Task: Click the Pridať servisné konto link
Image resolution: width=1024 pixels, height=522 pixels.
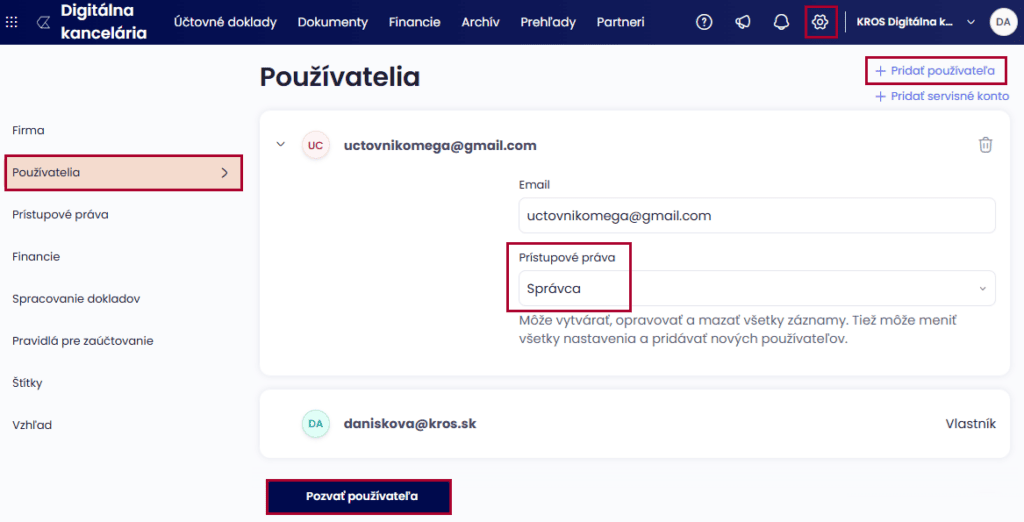Action: tap(942, 96)
